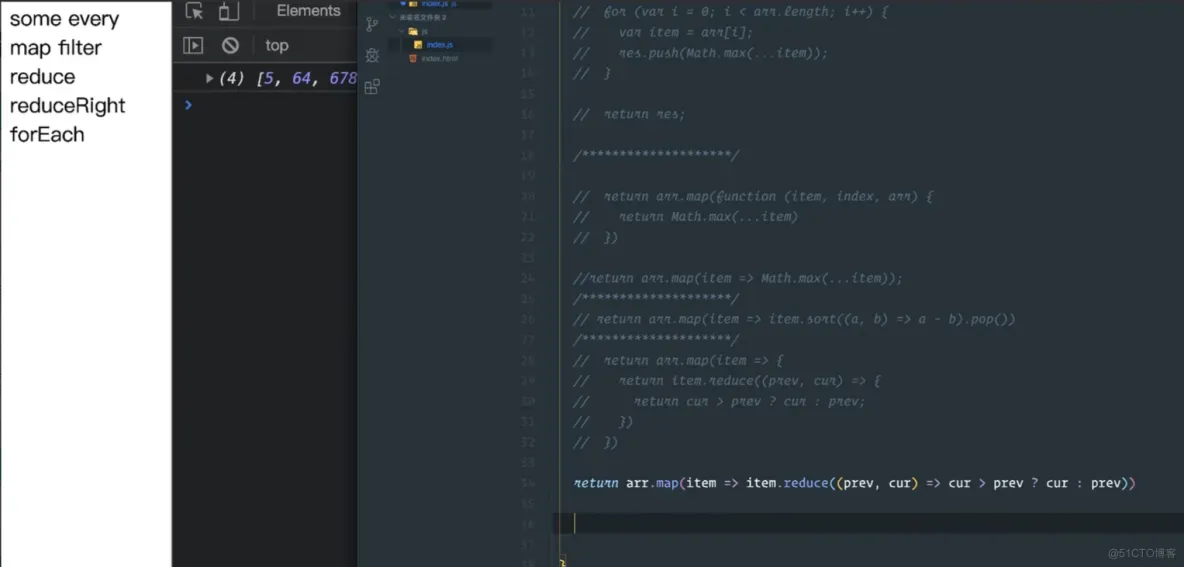The height and width of the screenshot is (567, 1184).
Task: Open the Source Control icon in editor sidebar
Action: click(x=372, y=24)
